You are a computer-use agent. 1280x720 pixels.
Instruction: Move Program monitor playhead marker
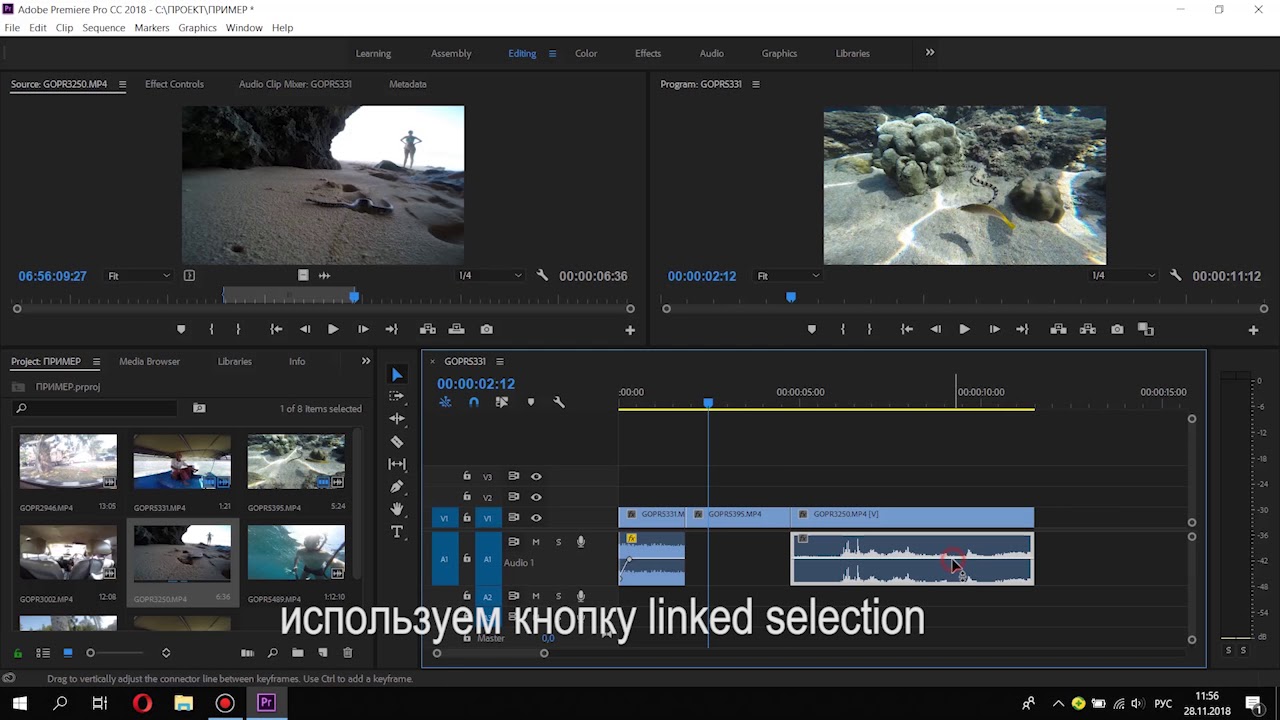point(791,297)
